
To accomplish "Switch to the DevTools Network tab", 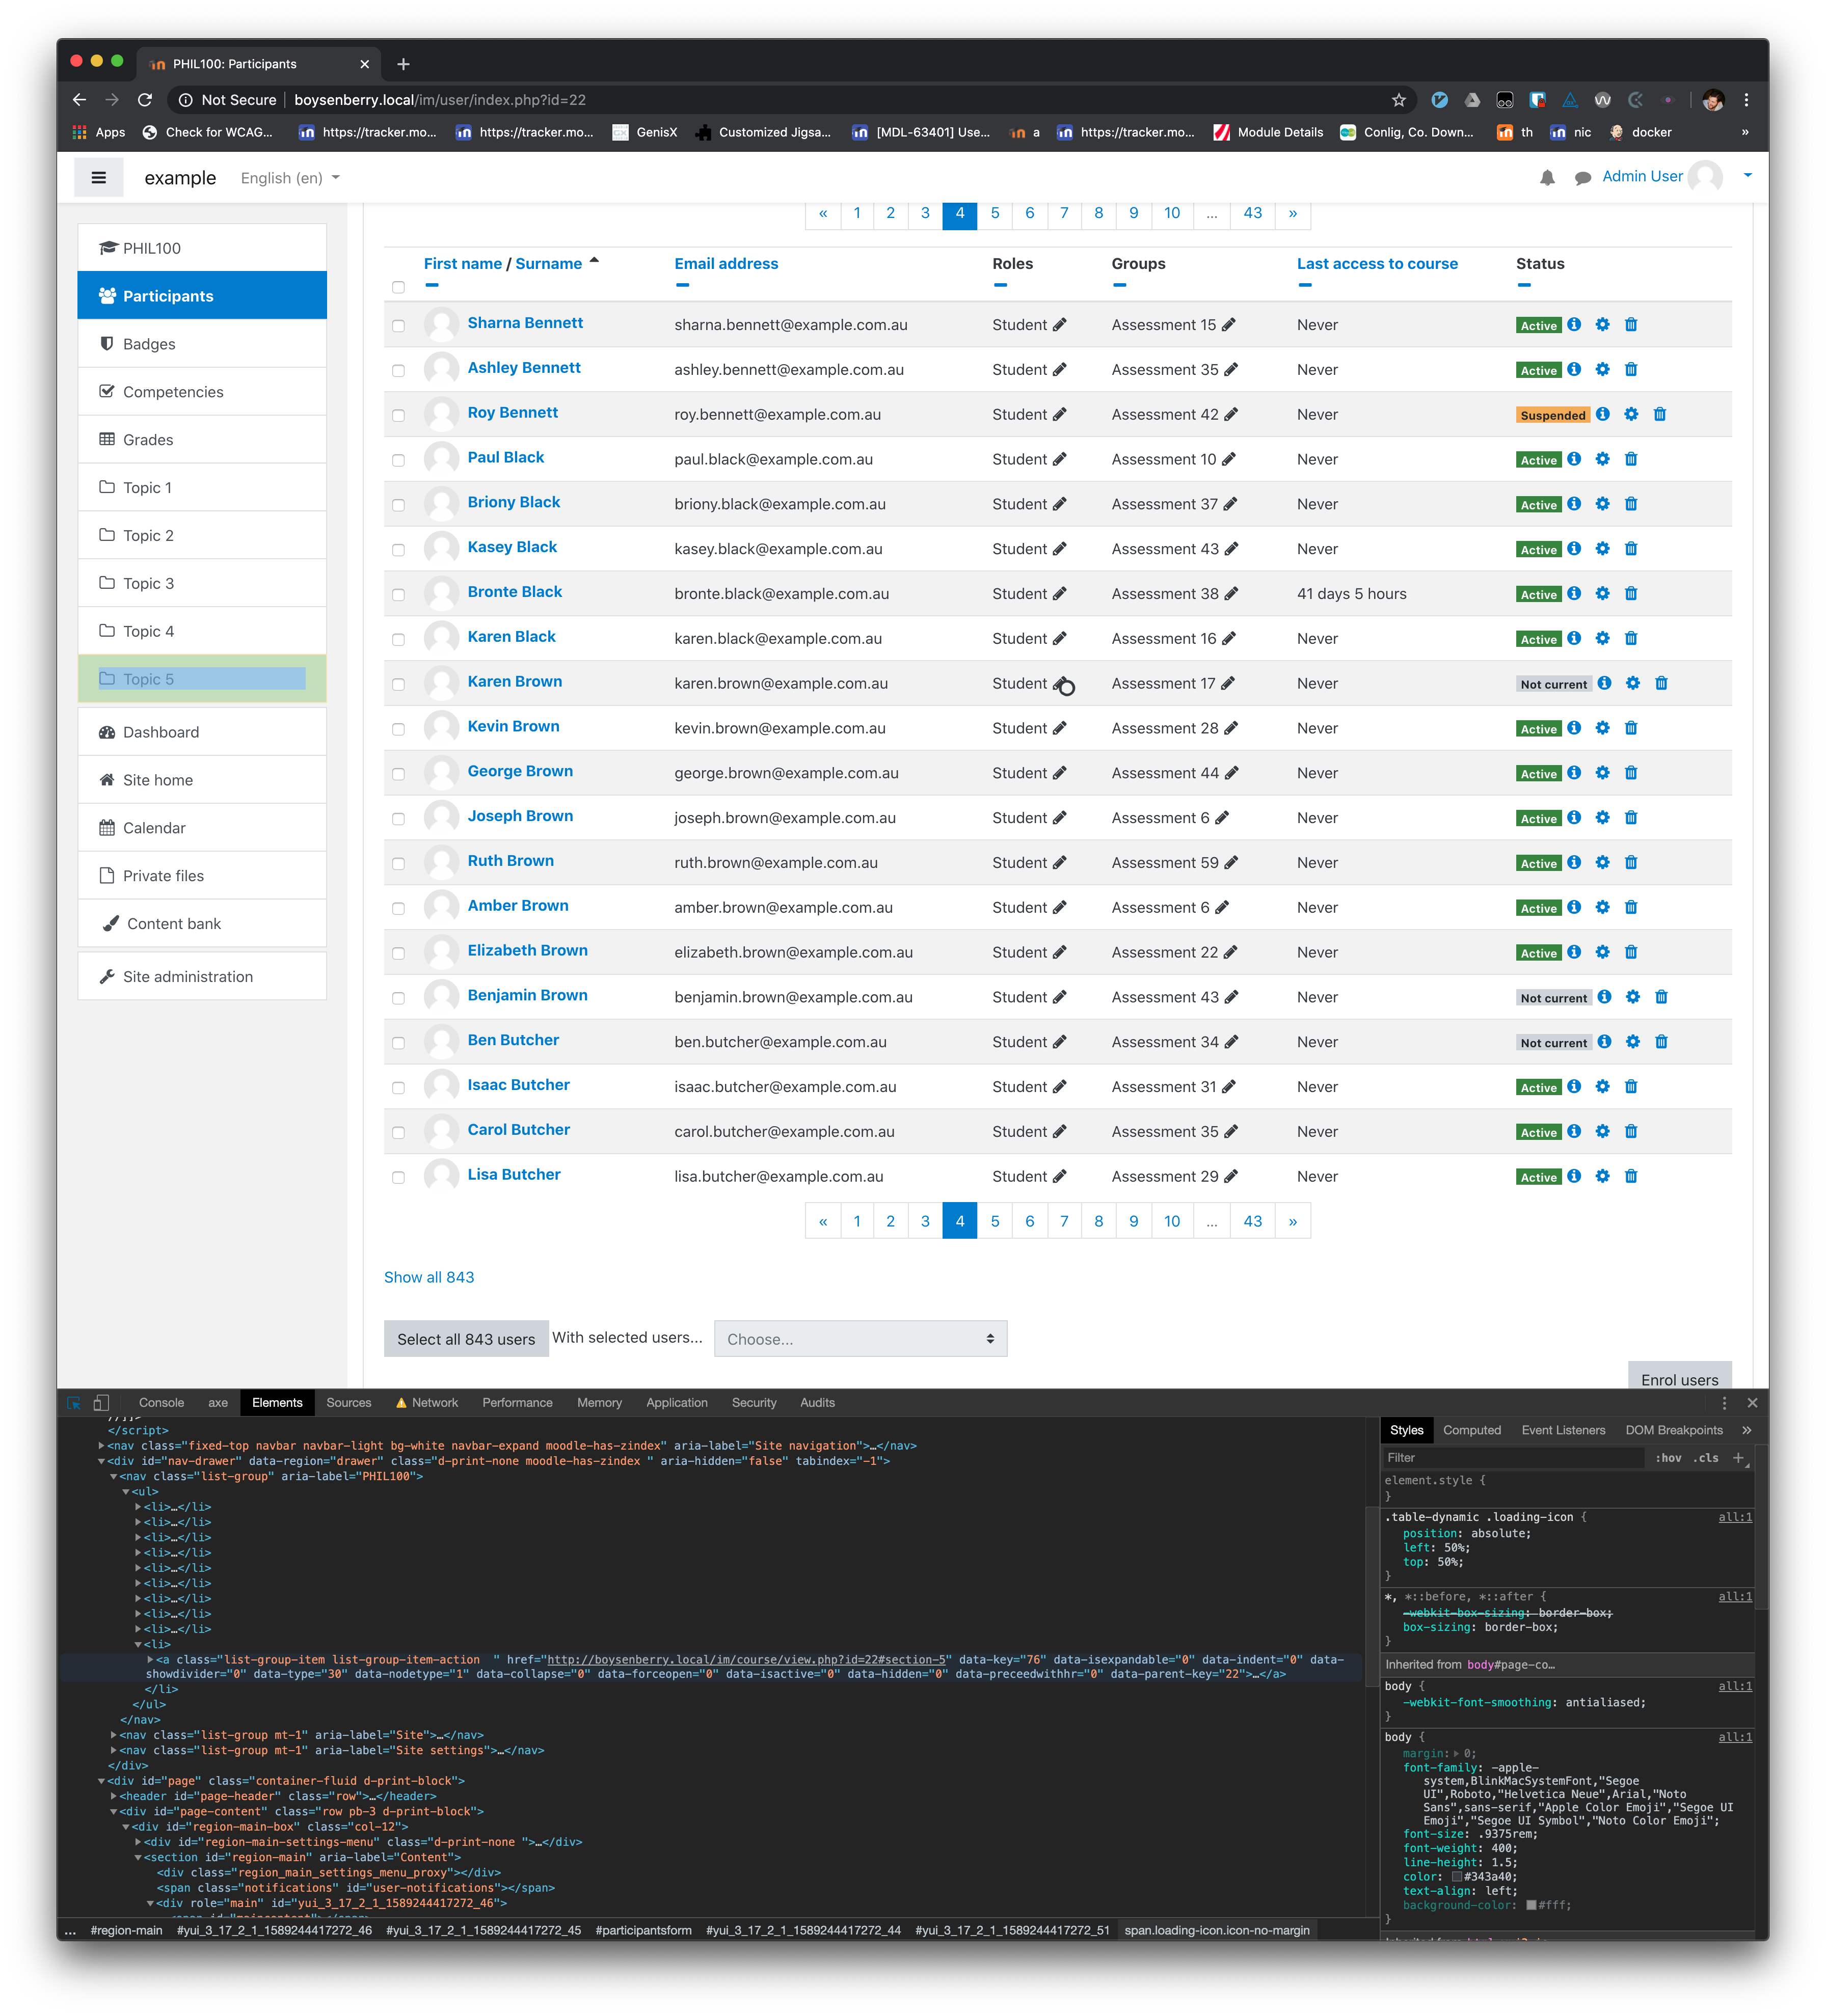I will pos(427,1403).
